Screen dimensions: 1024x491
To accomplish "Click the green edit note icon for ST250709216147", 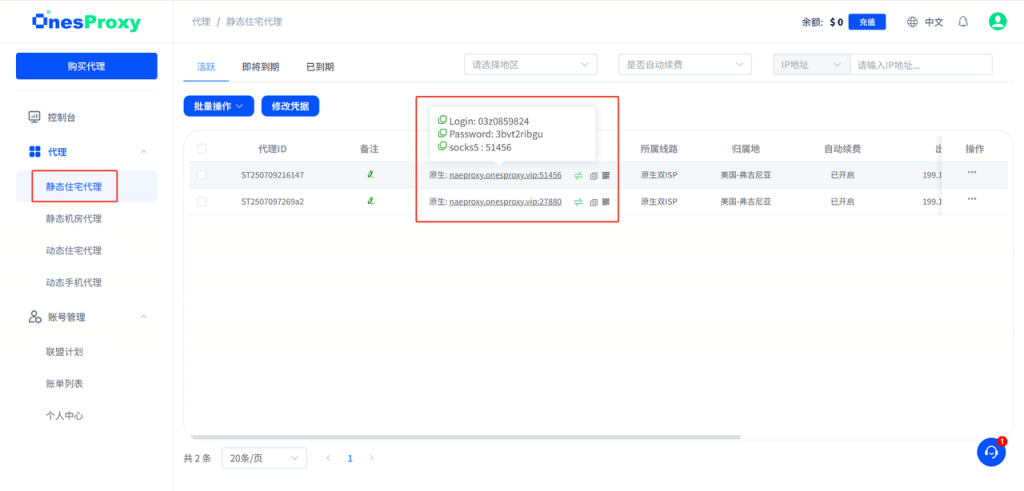I will (x=370, y=175).
